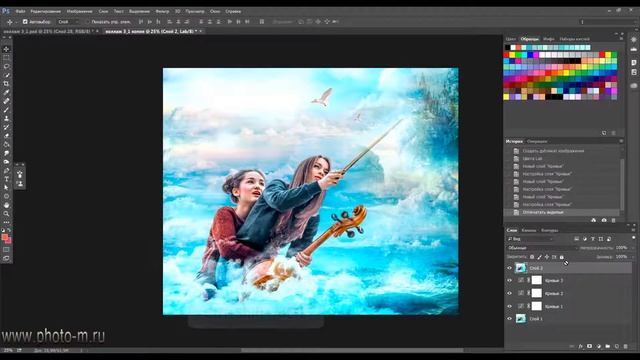640x360 pixels.
Task: Switch to the Каналы tab
Action: 529,230
